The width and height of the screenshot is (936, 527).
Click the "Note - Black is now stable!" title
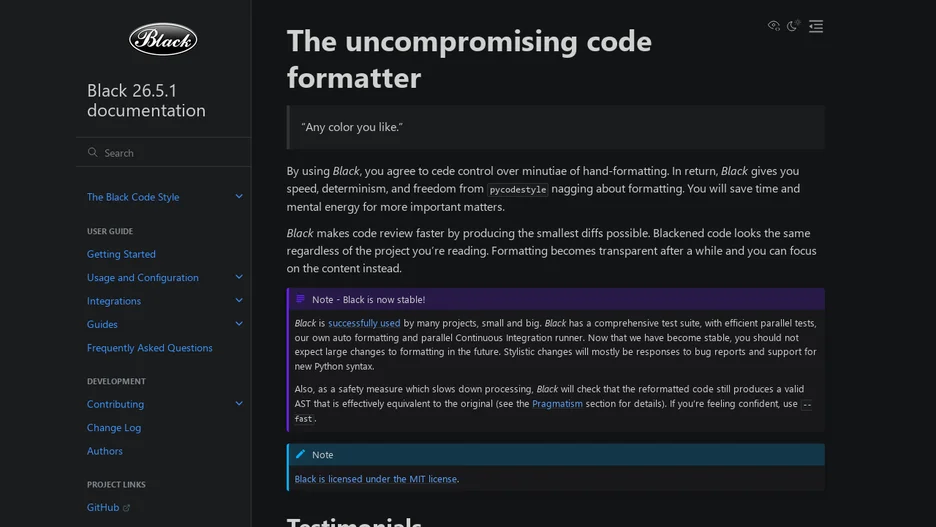[368, 300]
